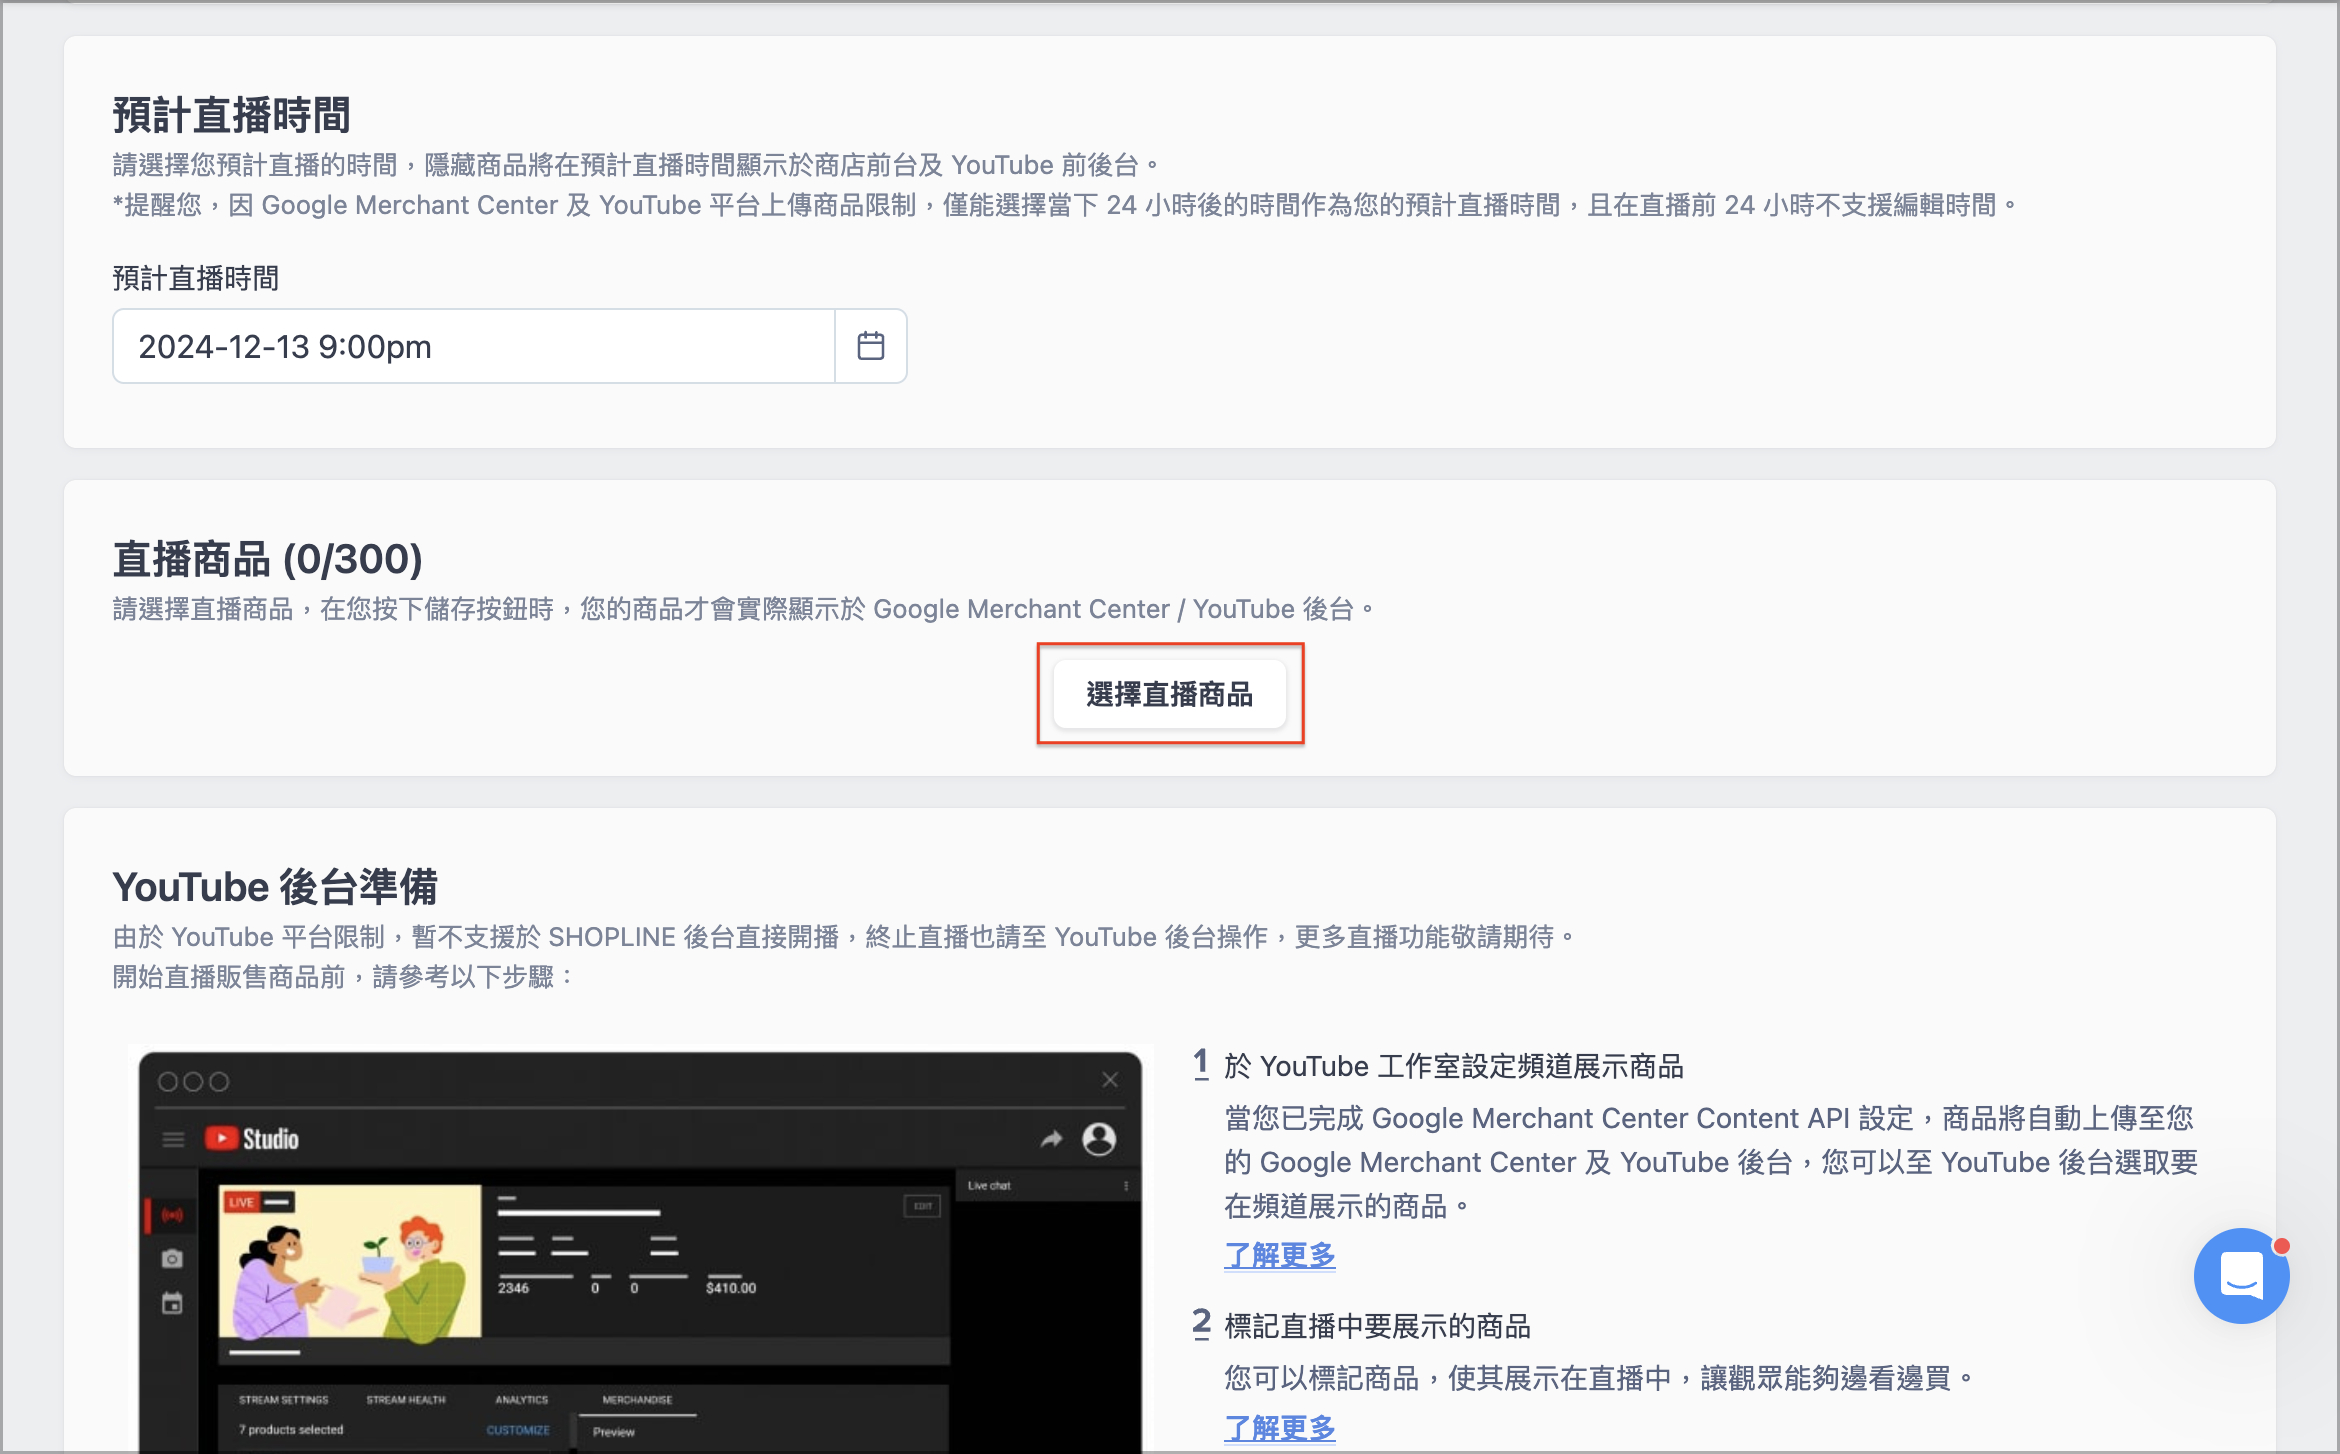Click the 選擇直播商品 button
This screenshot has width=2340, height=1454.
coord(1169,694)
